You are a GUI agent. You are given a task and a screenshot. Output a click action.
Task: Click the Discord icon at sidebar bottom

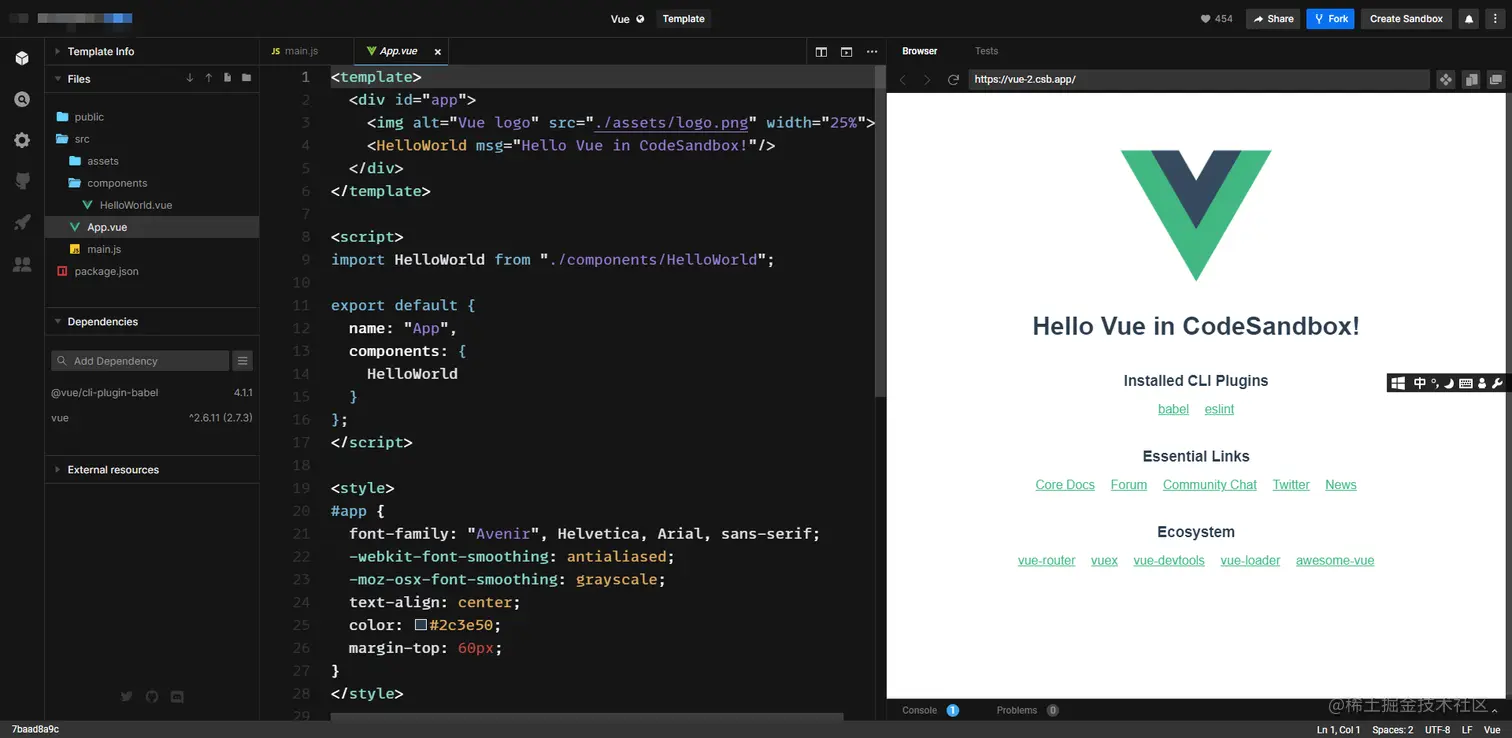pos(178,696)
